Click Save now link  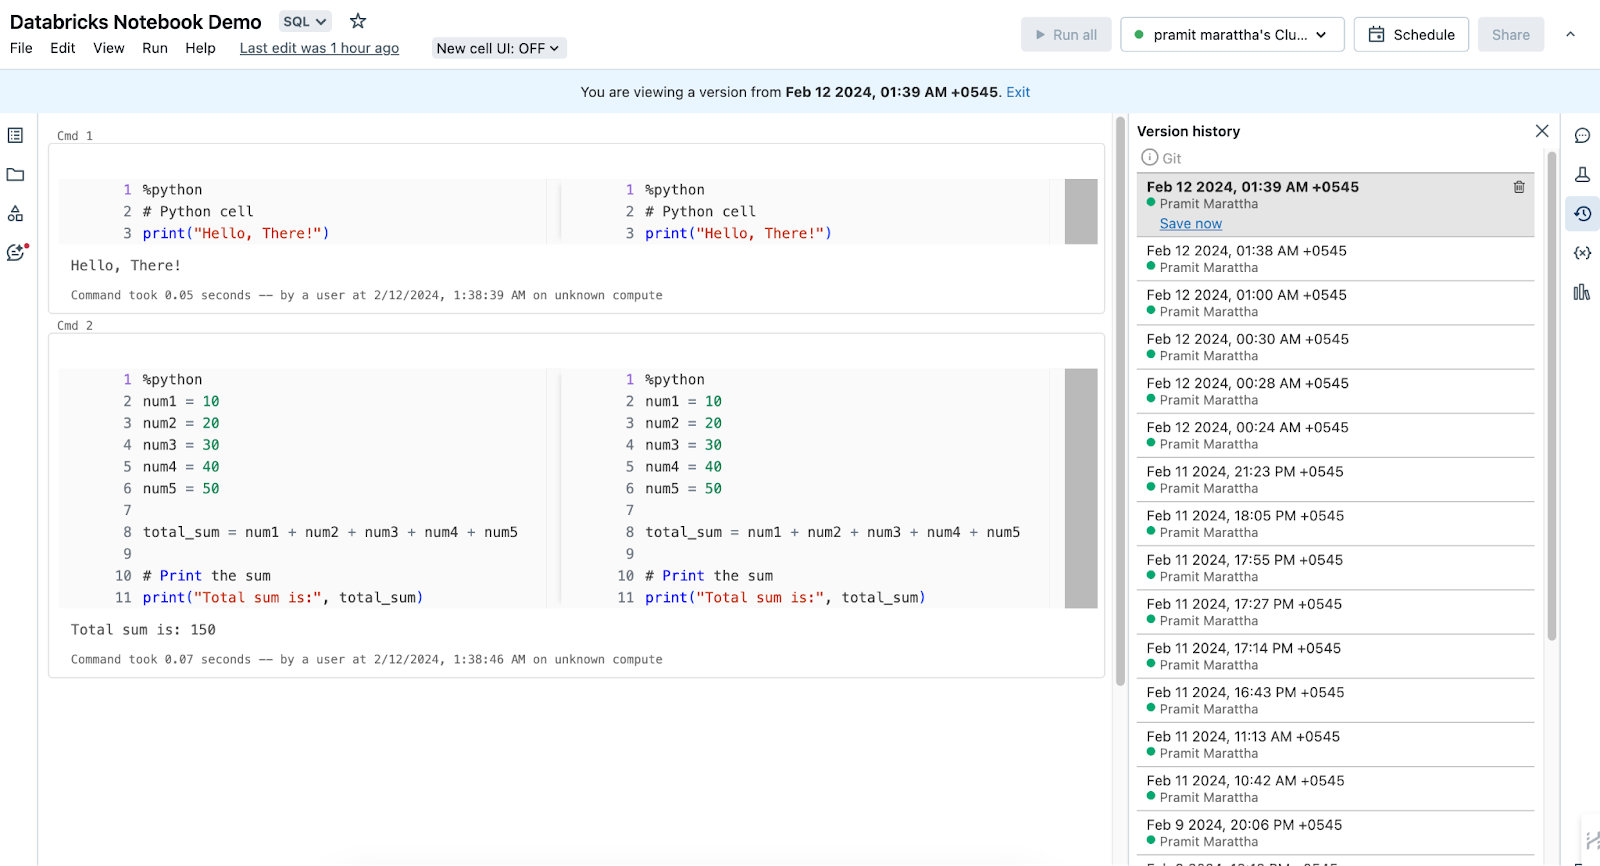click(x=1190, y=224)
